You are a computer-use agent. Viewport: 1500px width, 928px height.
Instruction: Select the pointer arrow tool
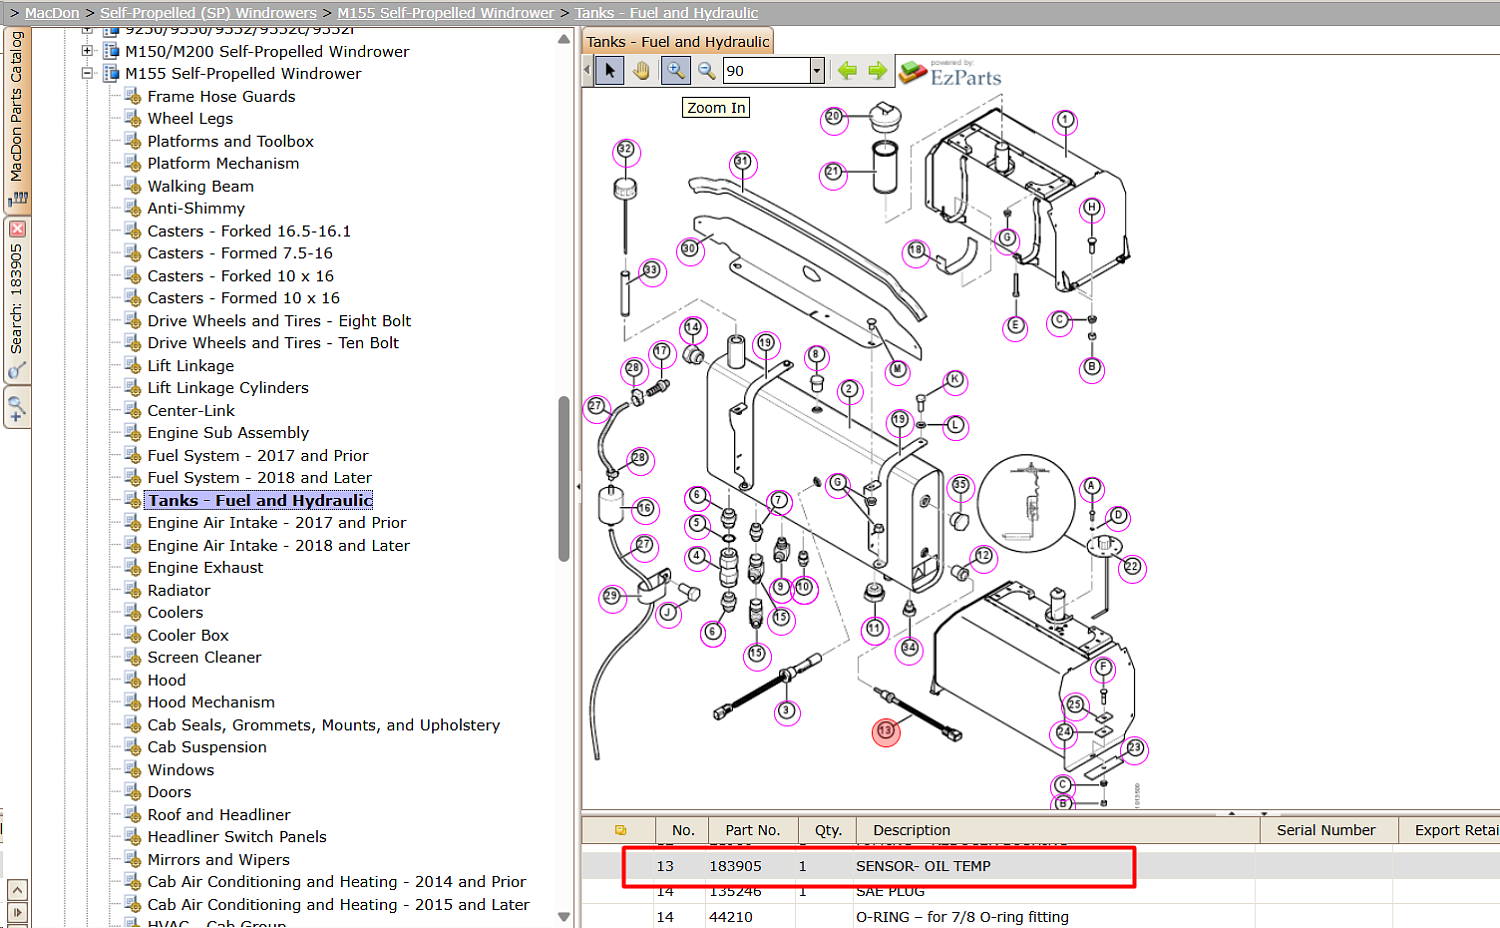coord(609,71)
